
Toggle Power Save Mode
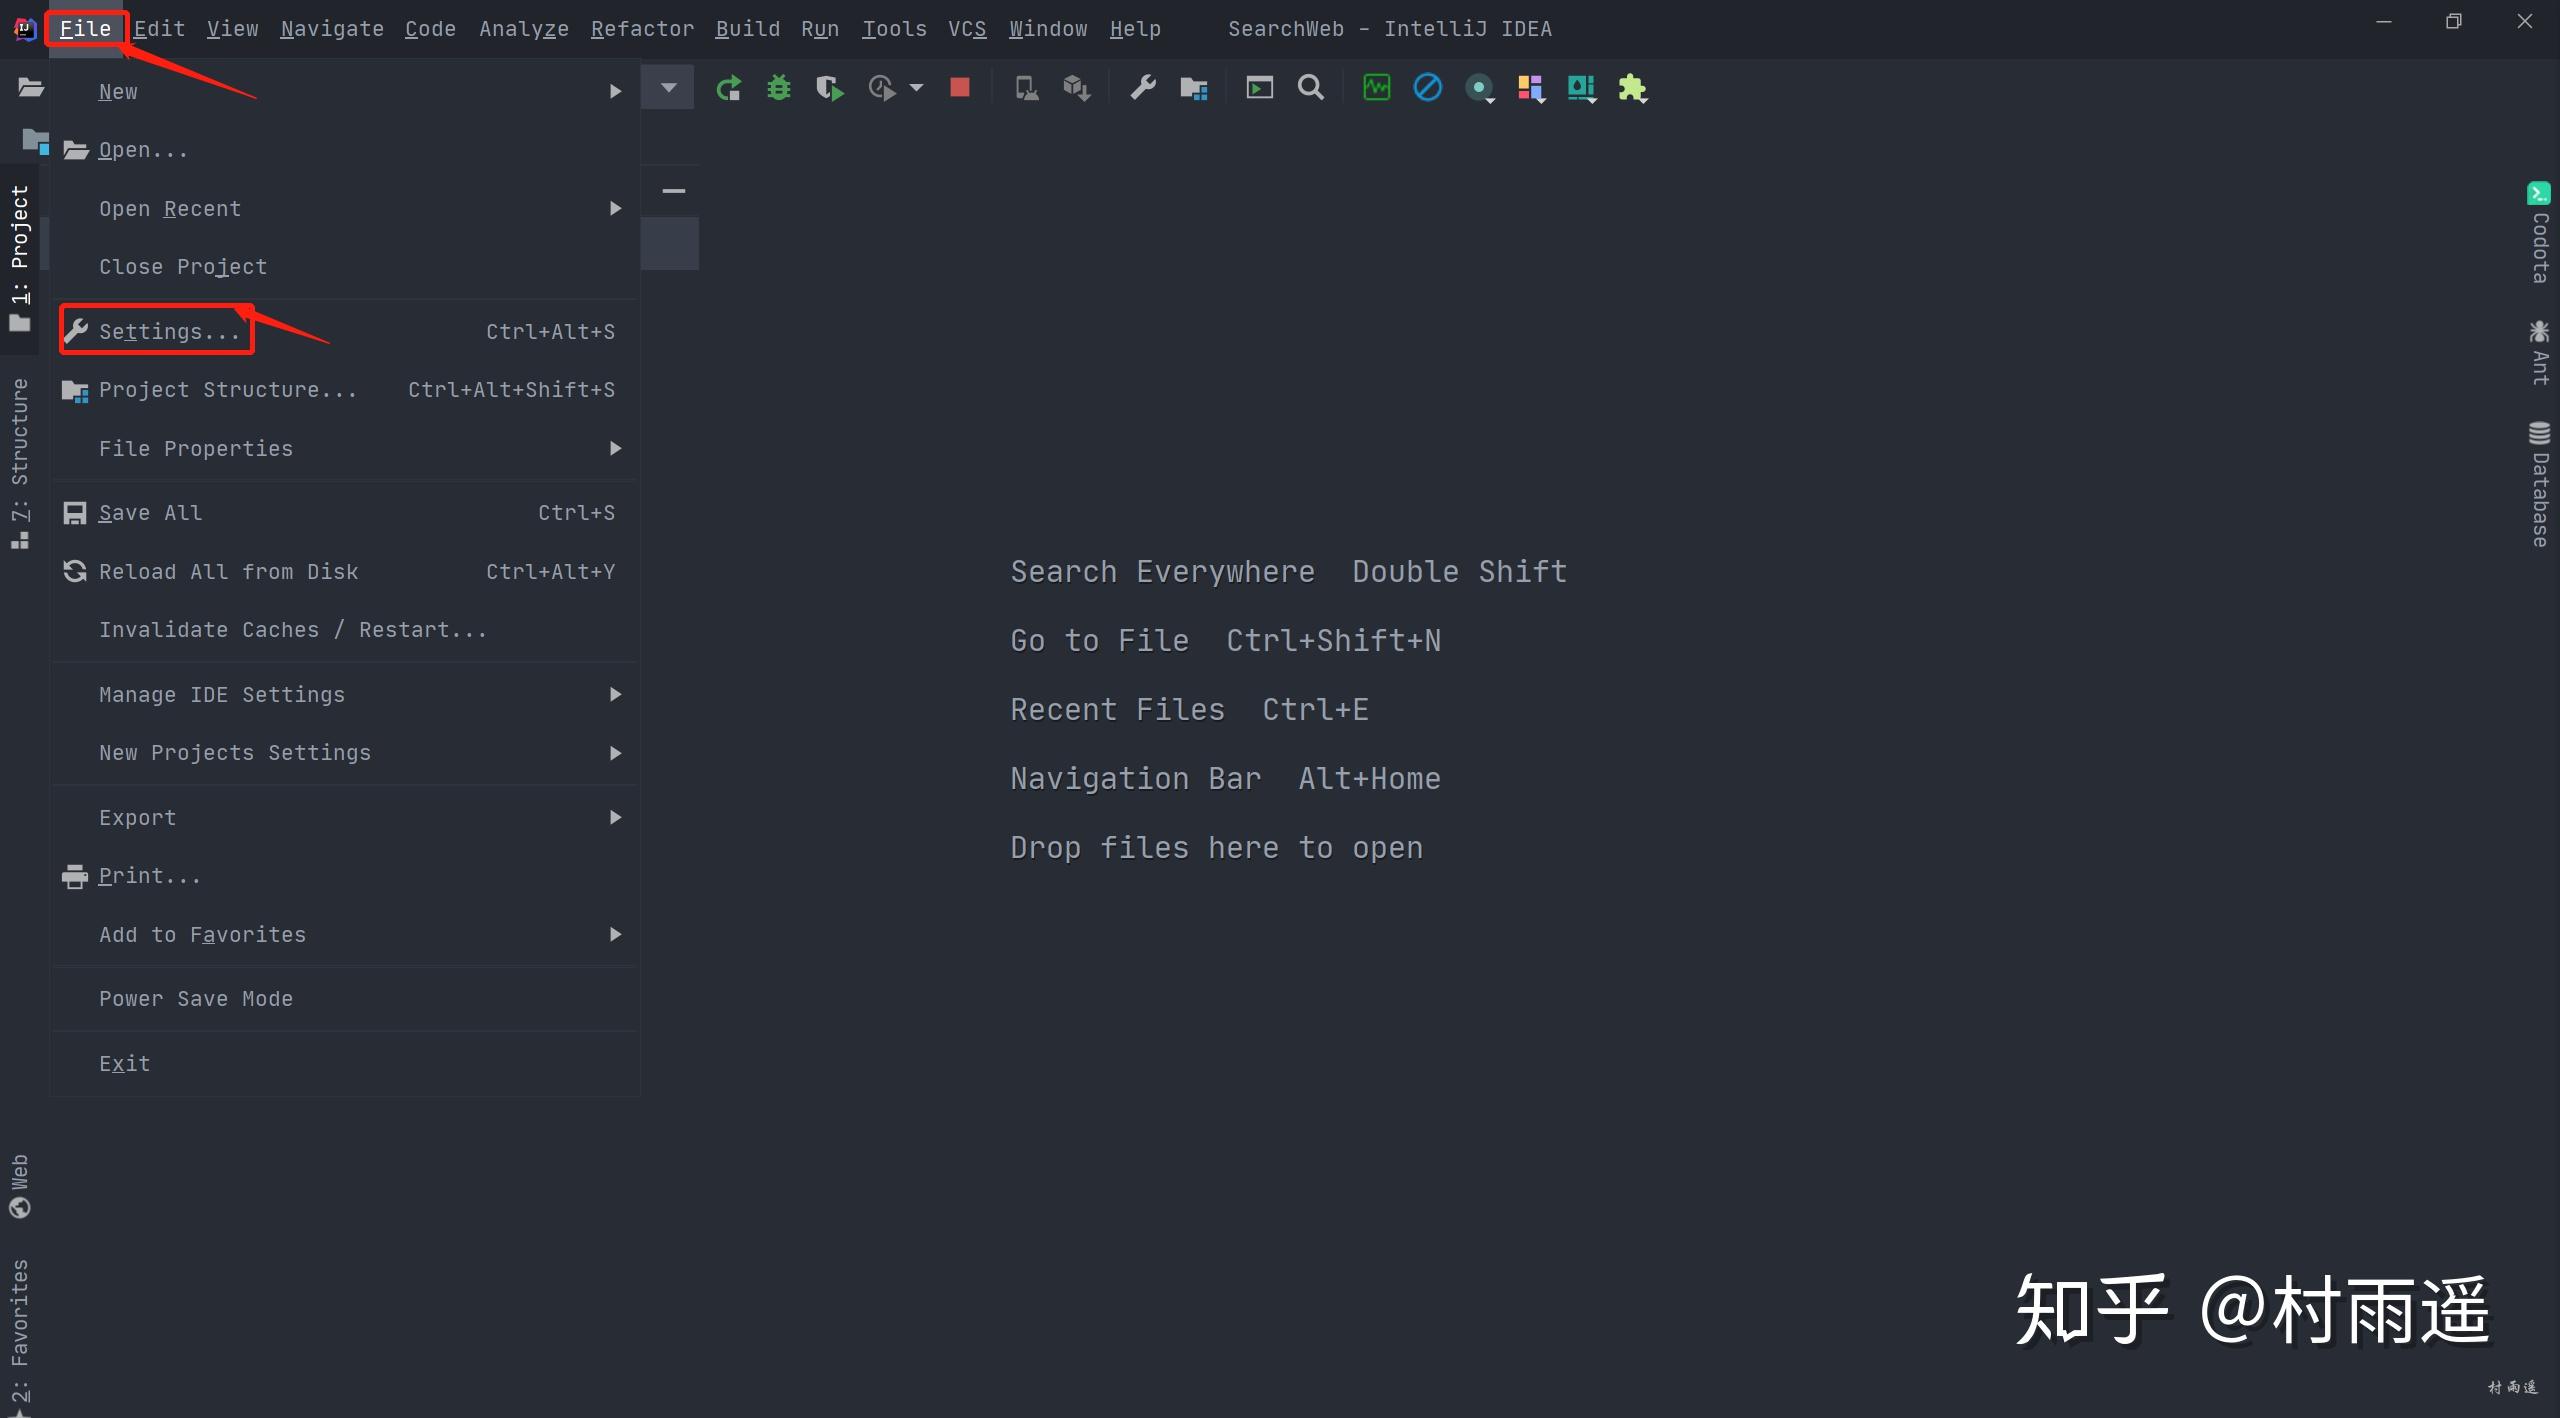point(196,998)
